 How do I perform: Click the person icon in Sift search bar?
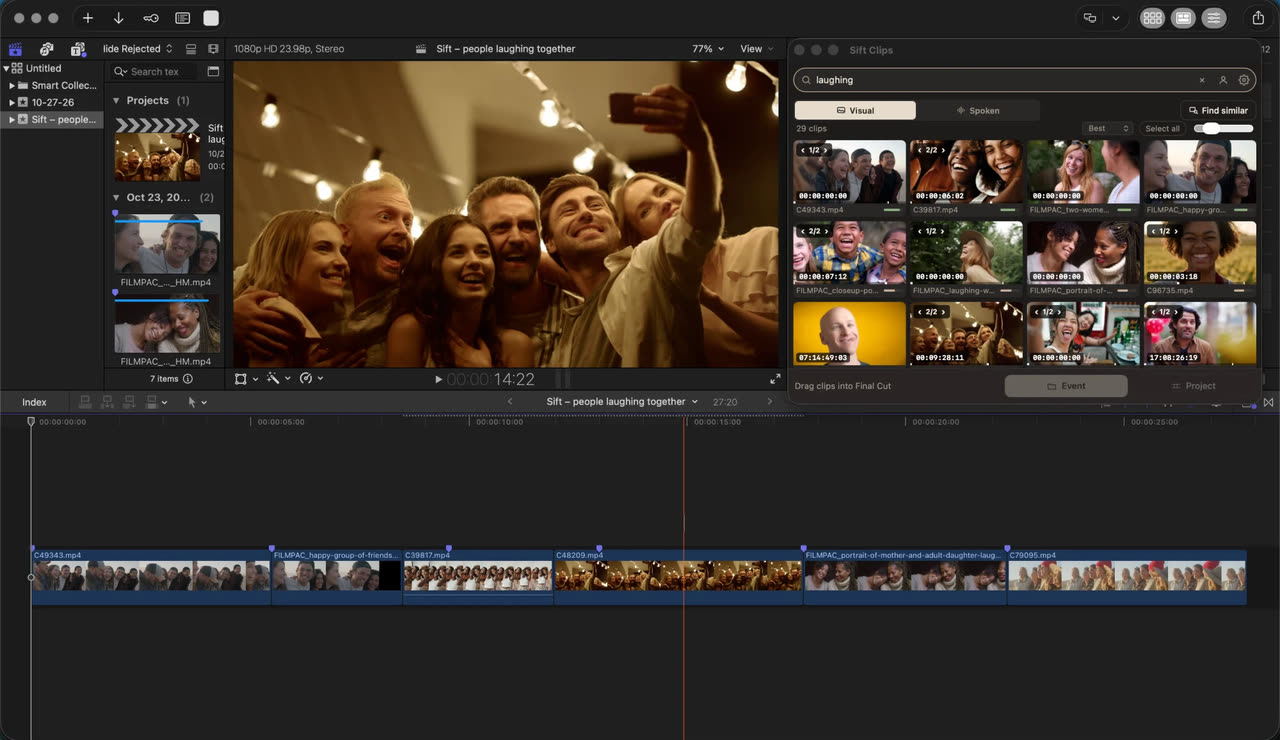pyautogui.click(x=1223, y=80)
